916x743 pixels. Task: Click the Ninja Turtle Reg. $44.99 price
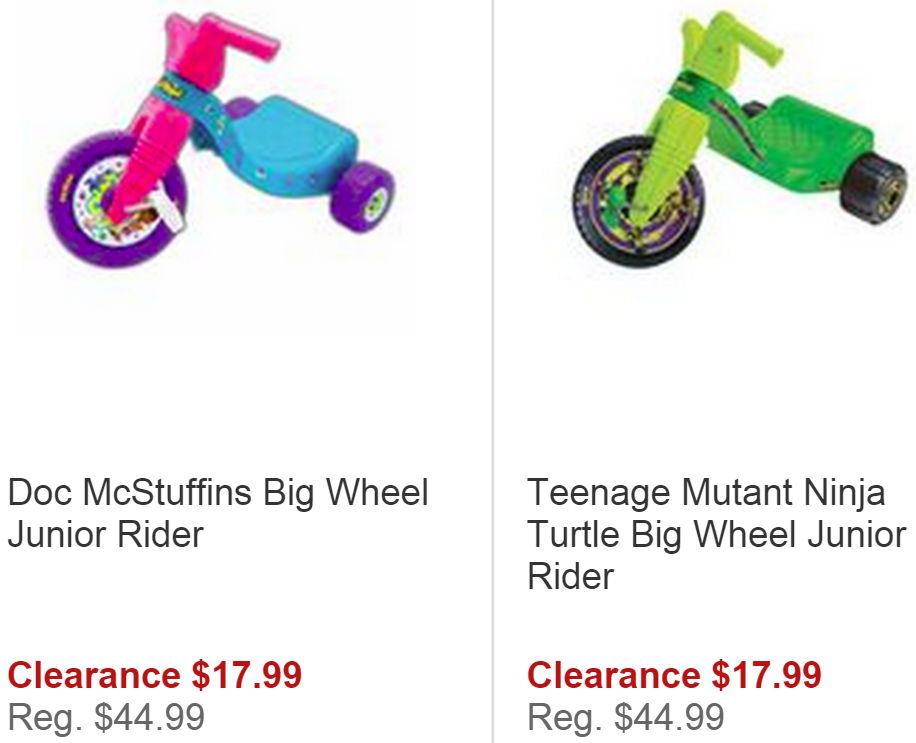626,717
